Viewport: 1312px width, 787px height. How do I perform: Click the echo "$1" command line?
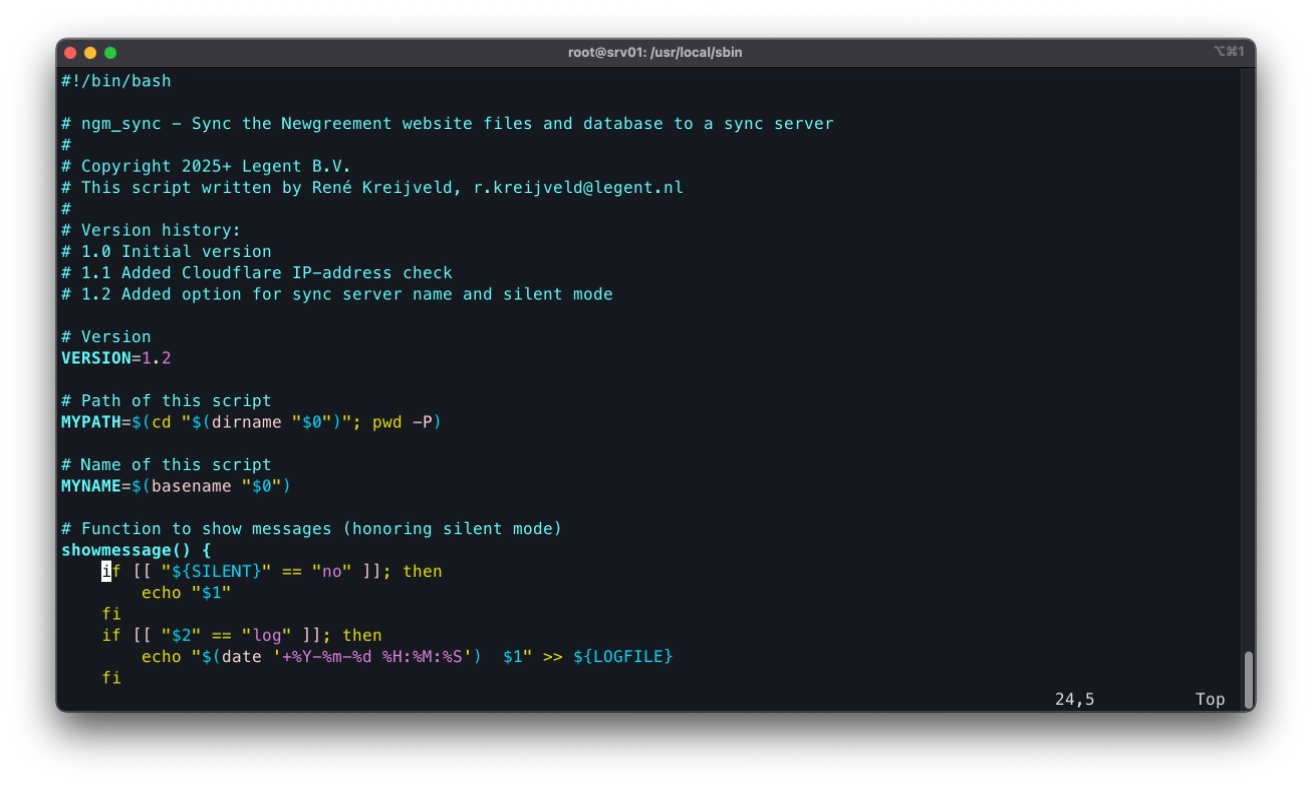(x=186, y=592)
